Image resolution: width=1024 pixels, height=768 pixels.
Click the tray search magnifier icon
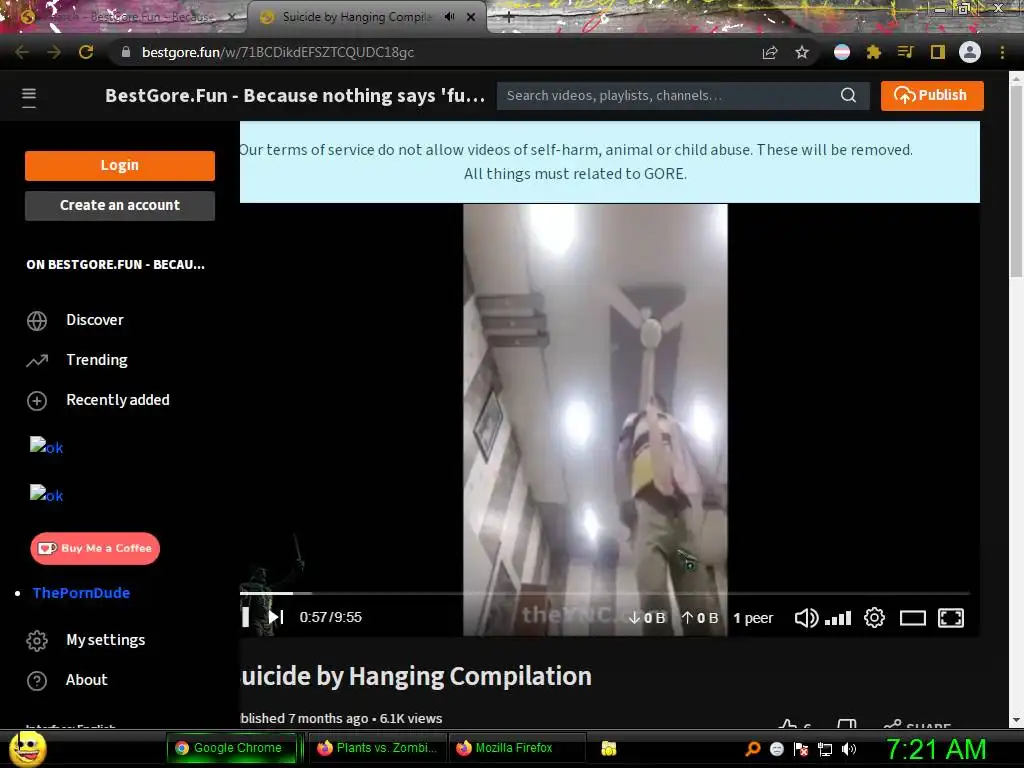click(753, 748)
